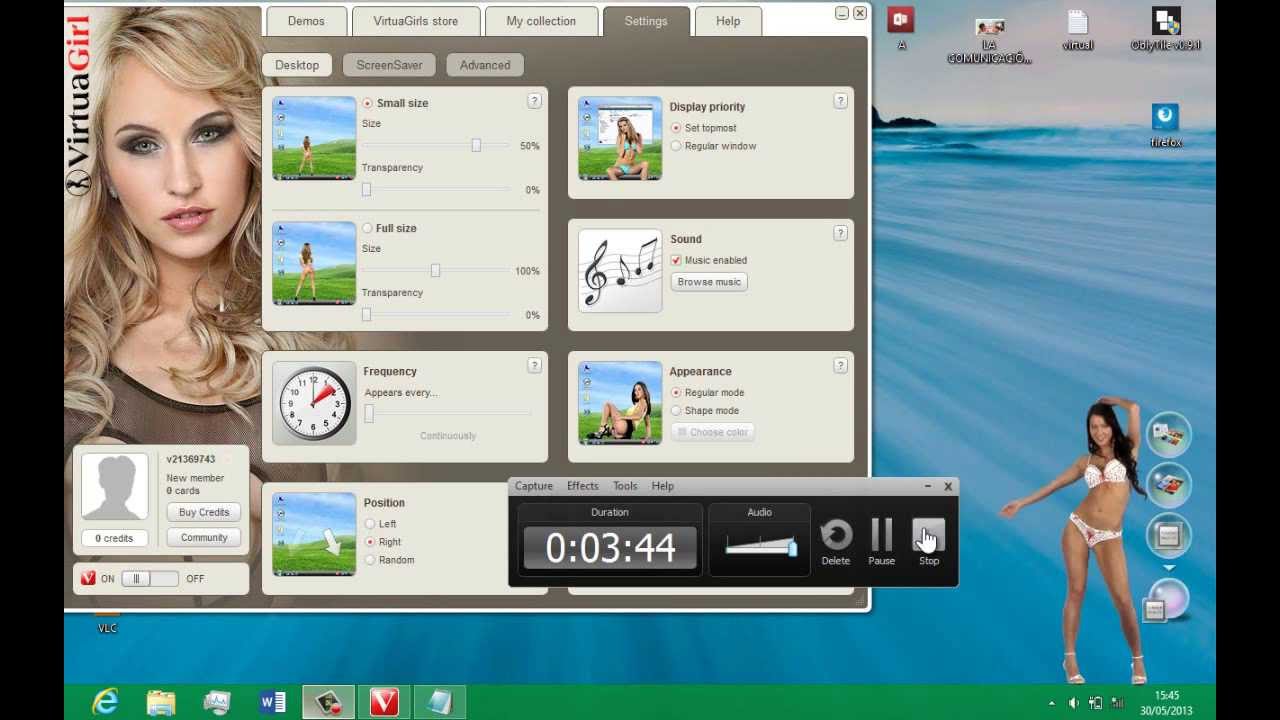Open the firefox desktop shortcut
Screen dimensions: 1280x720
1166,126
